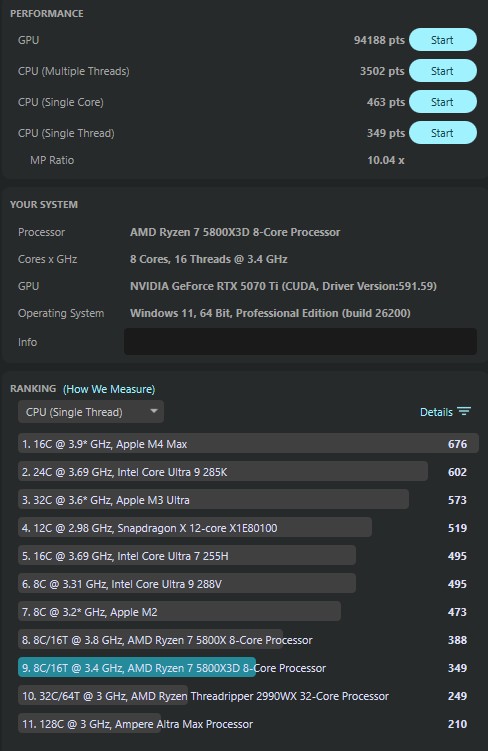Open the How We Measure link
Screen dimensions: 488x751
tap(109, 389)
